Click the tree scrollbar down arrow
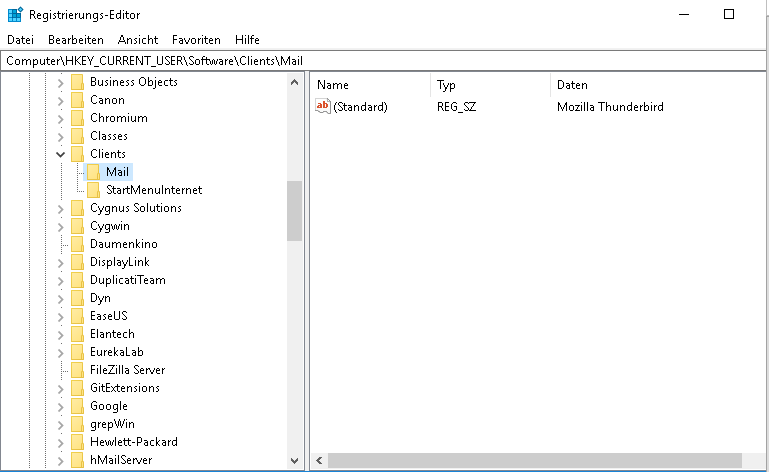The height and width of the screenshot is (472, 769). 294,460
